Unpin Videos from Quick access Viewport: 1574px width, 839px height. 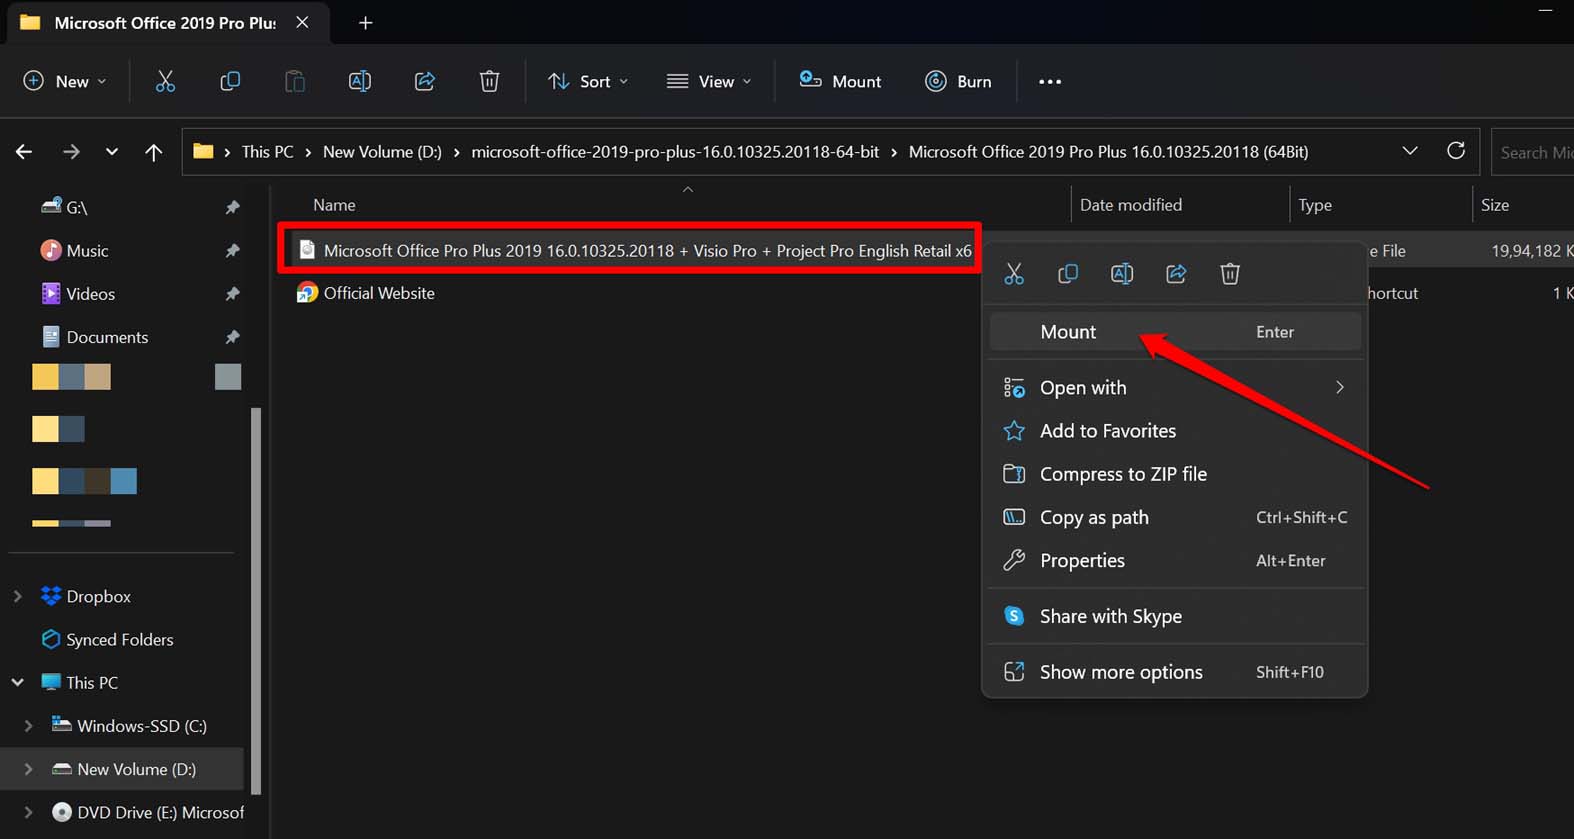coord(232,293)
